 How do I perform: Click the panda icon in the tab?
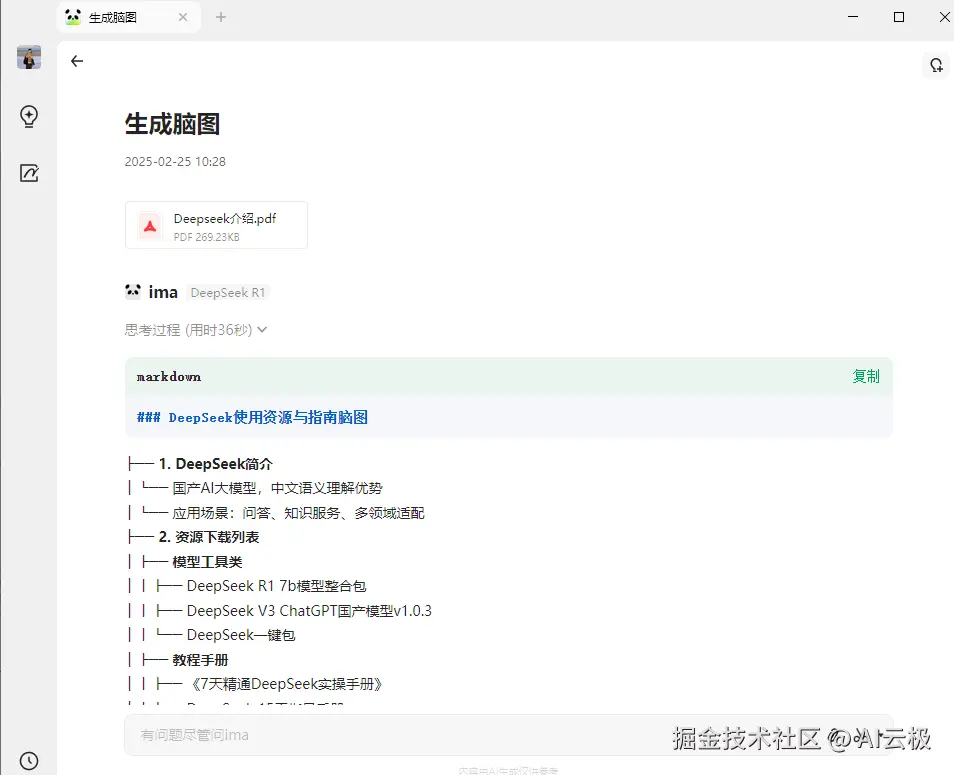pyautogui.click(x=73, y=16)
